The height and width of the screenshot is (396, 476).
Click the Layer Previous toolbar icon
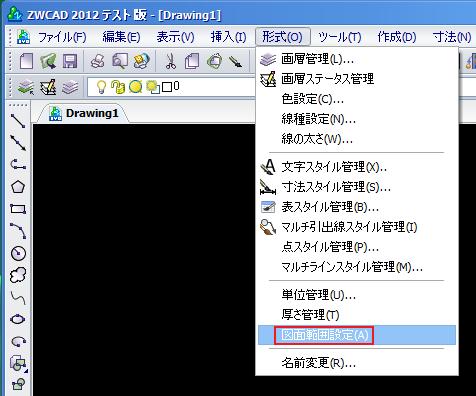(x=70, y=87)
